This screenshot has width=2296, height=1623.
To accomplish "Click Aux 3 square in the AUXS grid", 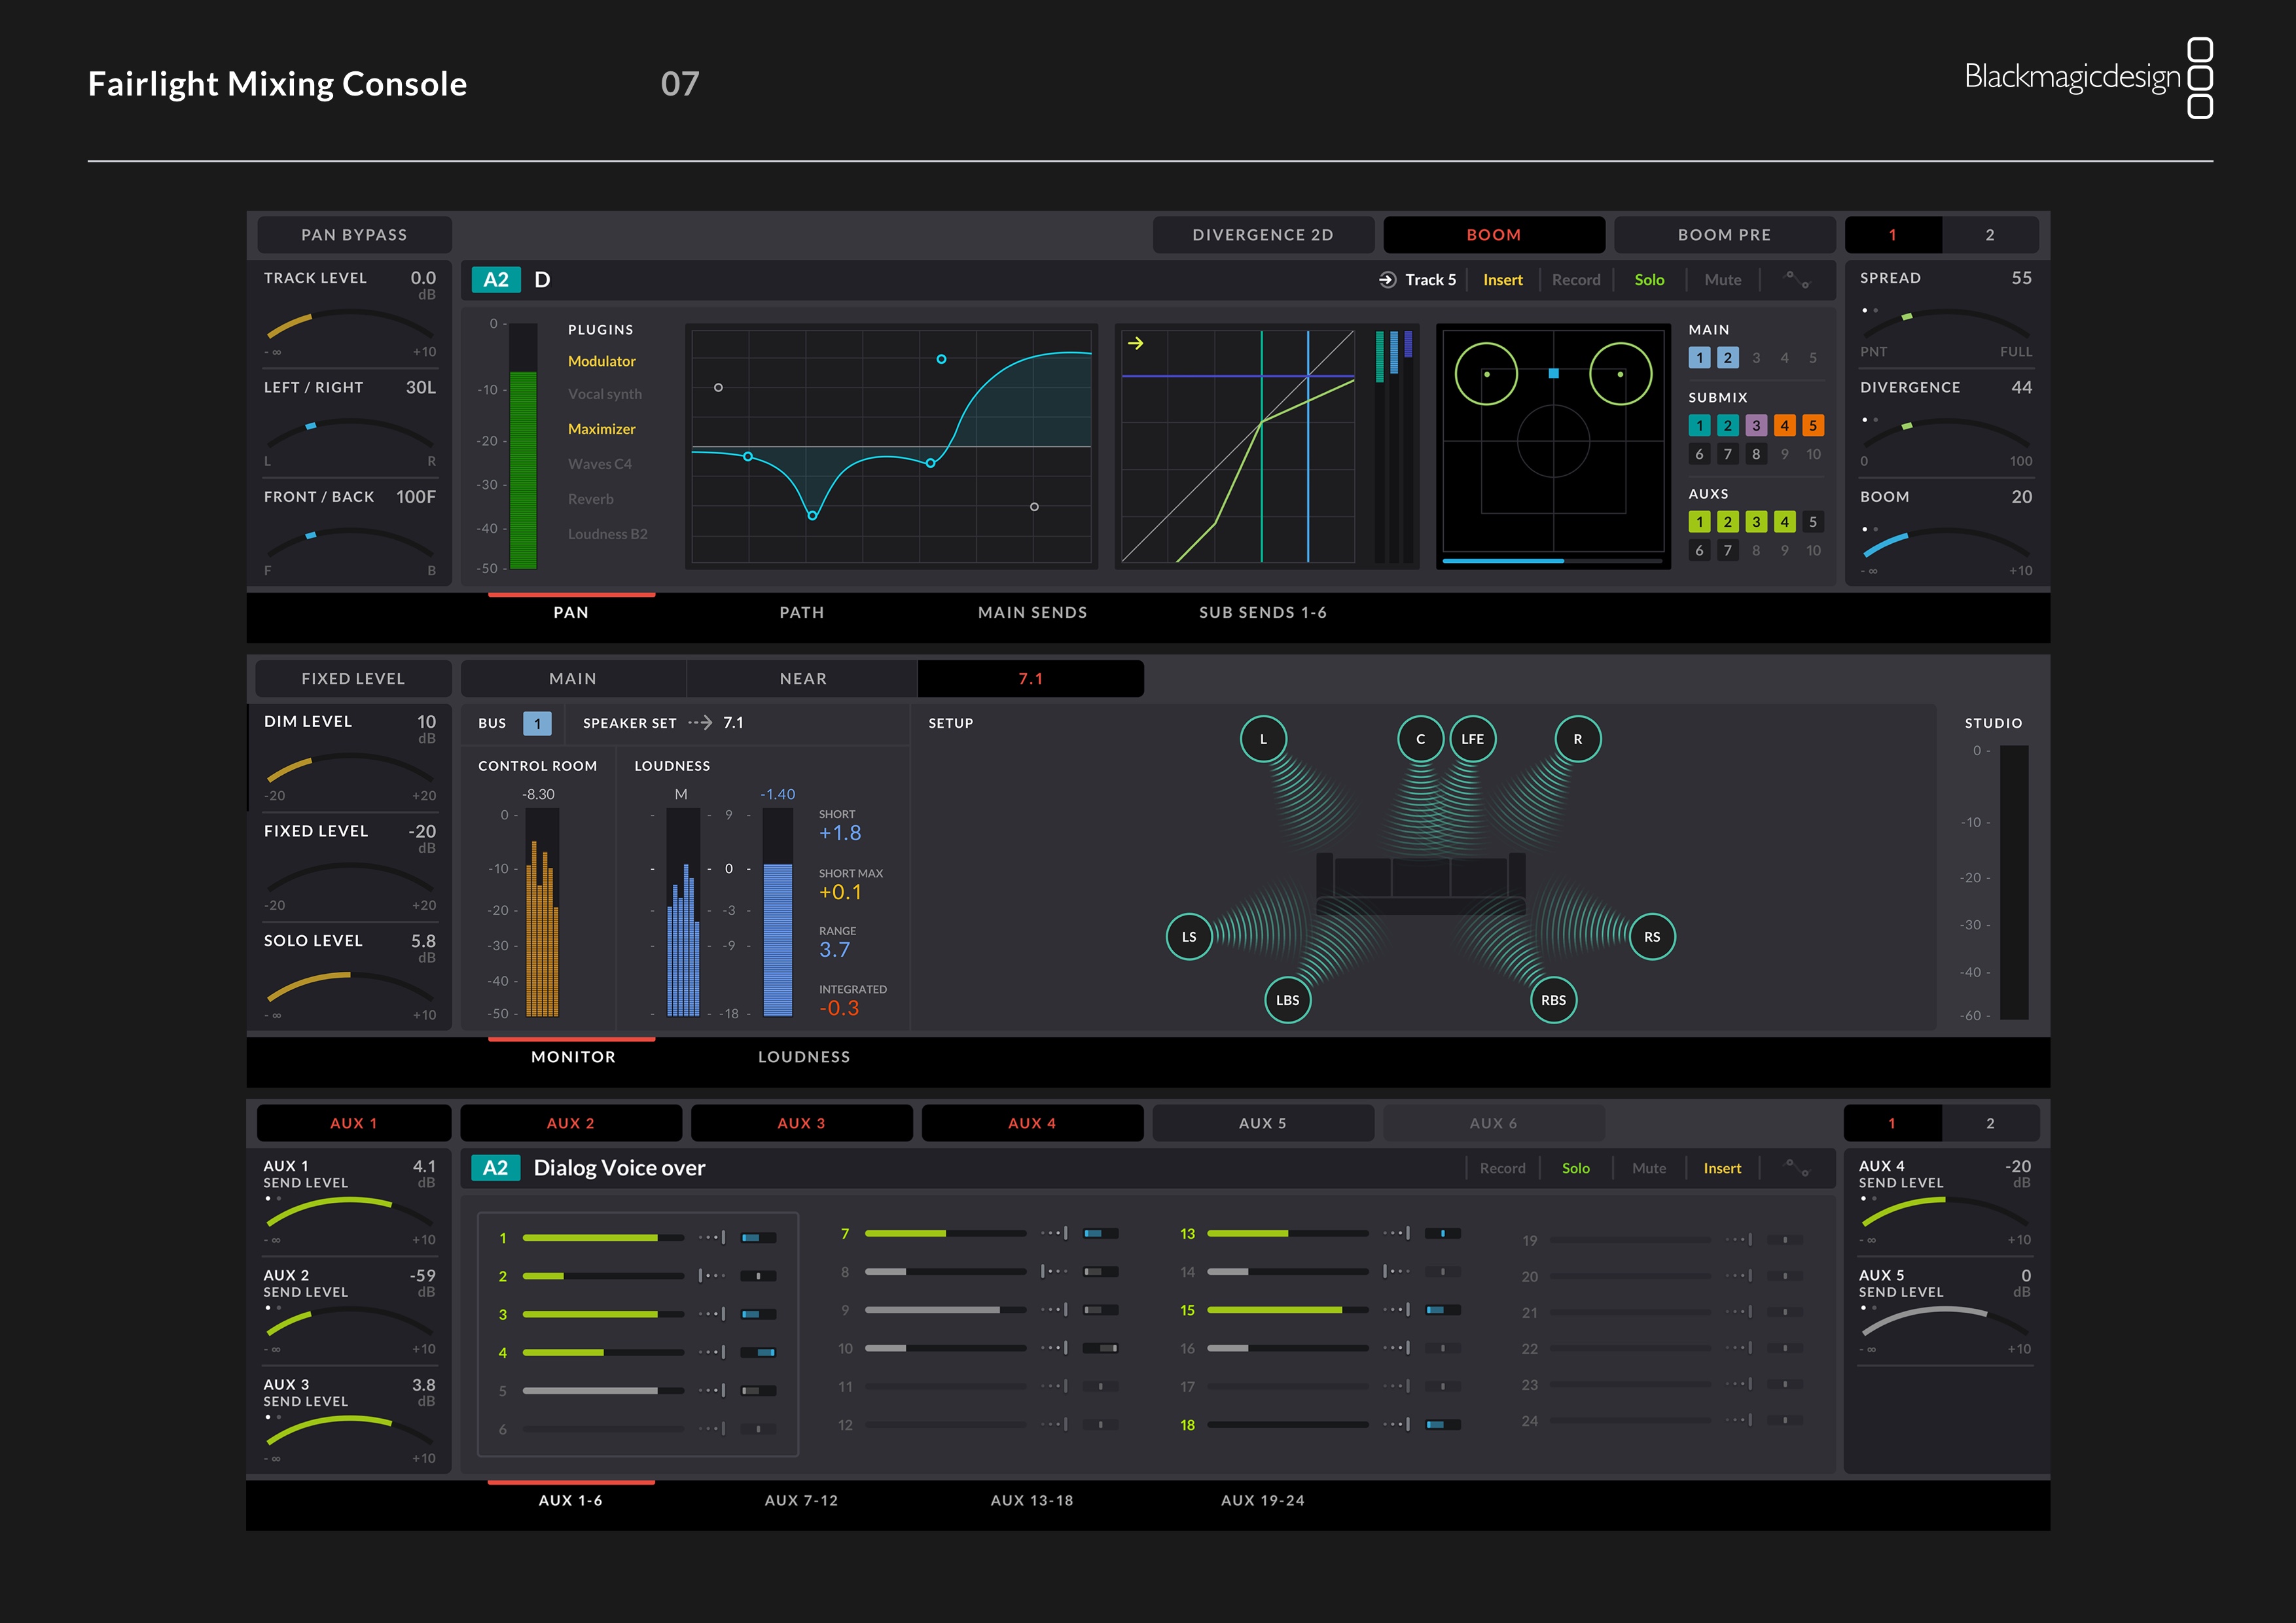I will (1755, 521).
